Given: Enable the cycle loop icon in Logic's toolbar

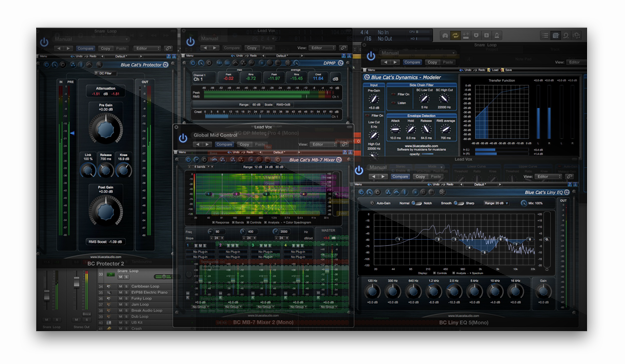Looking at the screenshot, I should pos(455,35).
